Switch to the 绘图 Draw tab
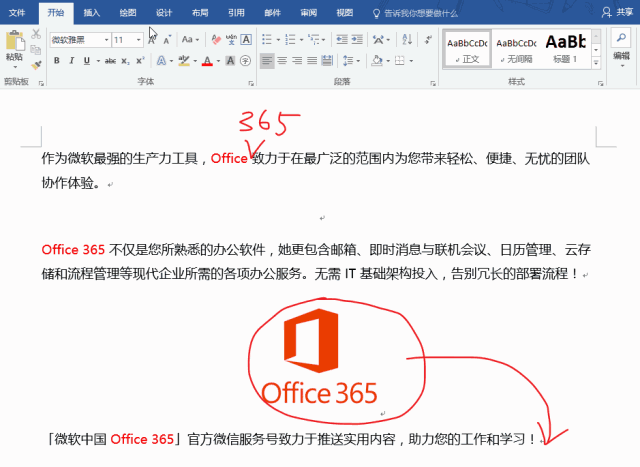The height and width of the screenshot is (467, 640). [128, 13]
